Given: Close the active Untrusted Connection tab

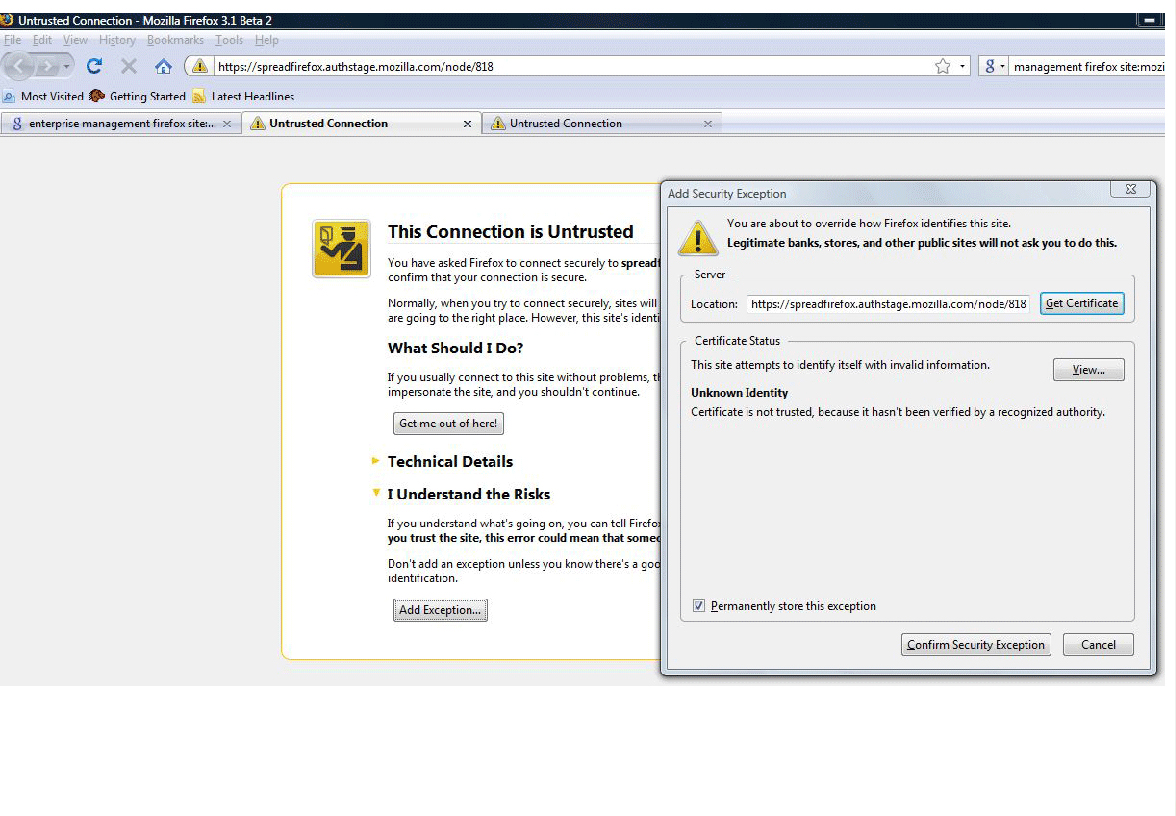Looking at the screenshot, I should 467,124.
